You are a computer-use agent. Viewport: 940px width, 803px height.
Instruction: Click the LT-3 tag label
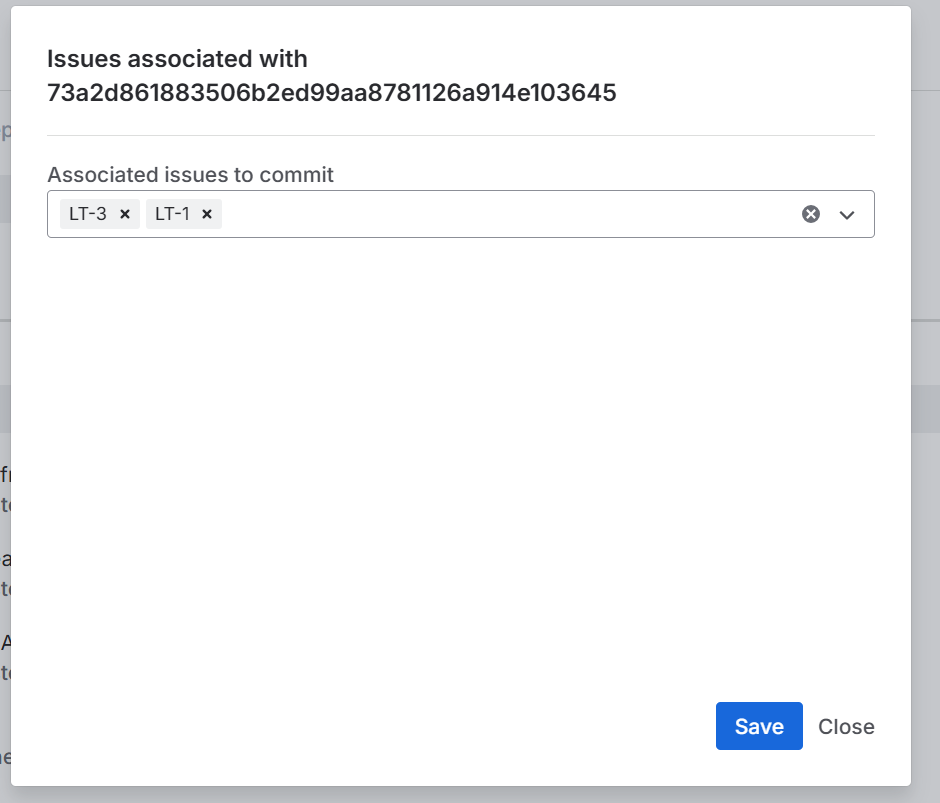(x=88, y=214)
